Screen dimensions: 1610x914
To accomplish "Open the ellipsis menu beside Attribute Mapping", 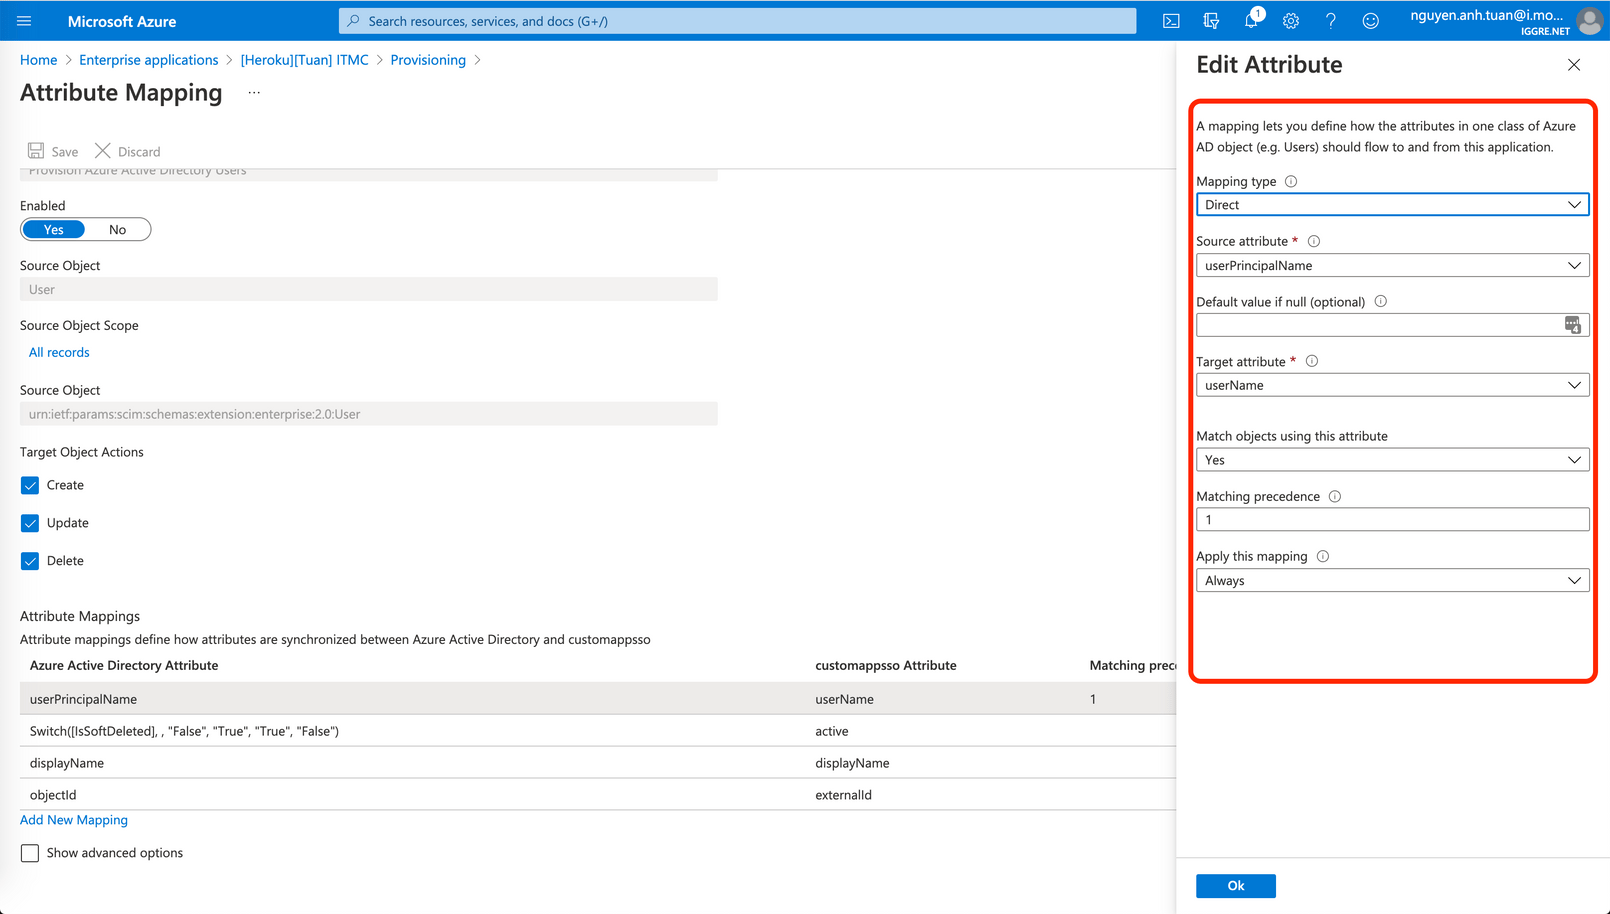I will click(254, 93).
